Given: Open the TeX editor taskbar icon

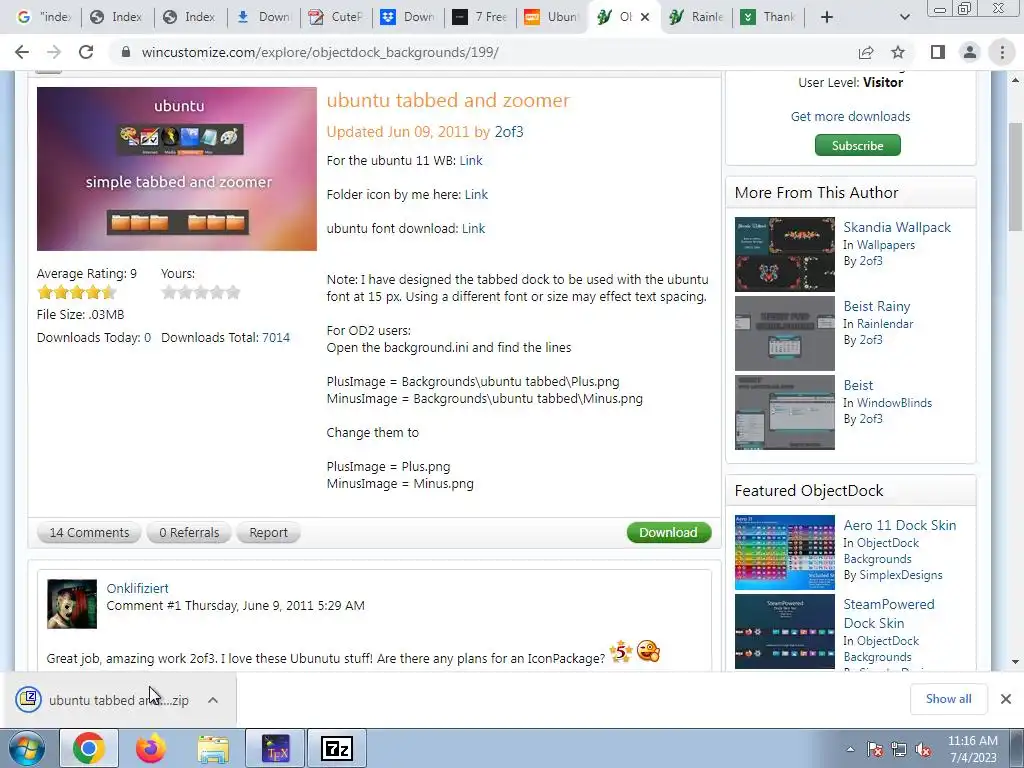Looking at the screenshot, I should coord(275,748).
